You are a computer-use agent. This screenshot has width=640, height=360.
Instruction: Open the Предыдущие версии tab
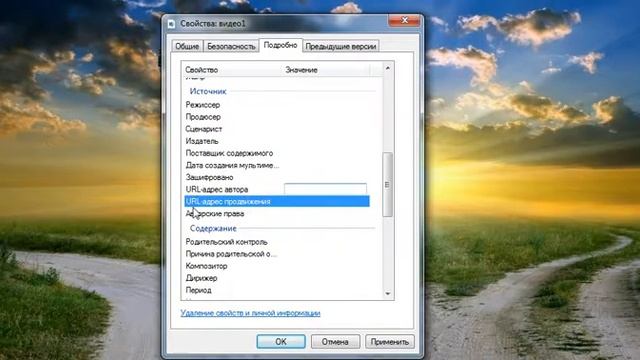point(340,46)
